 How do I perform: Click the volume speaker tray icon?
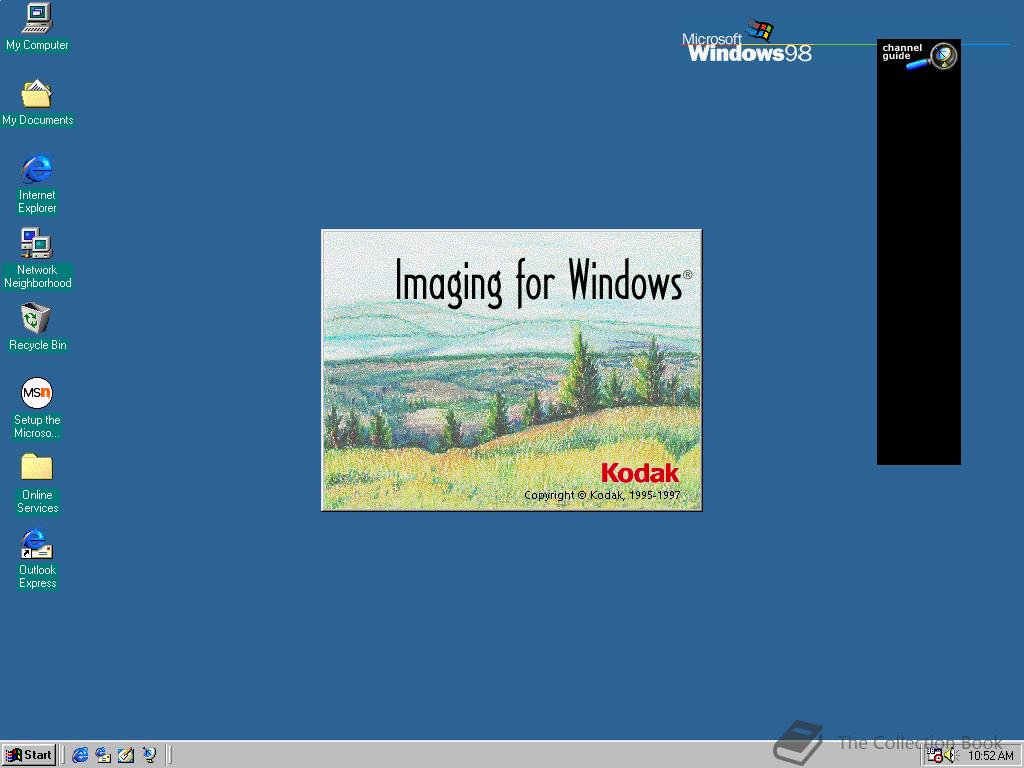(950, 756)
